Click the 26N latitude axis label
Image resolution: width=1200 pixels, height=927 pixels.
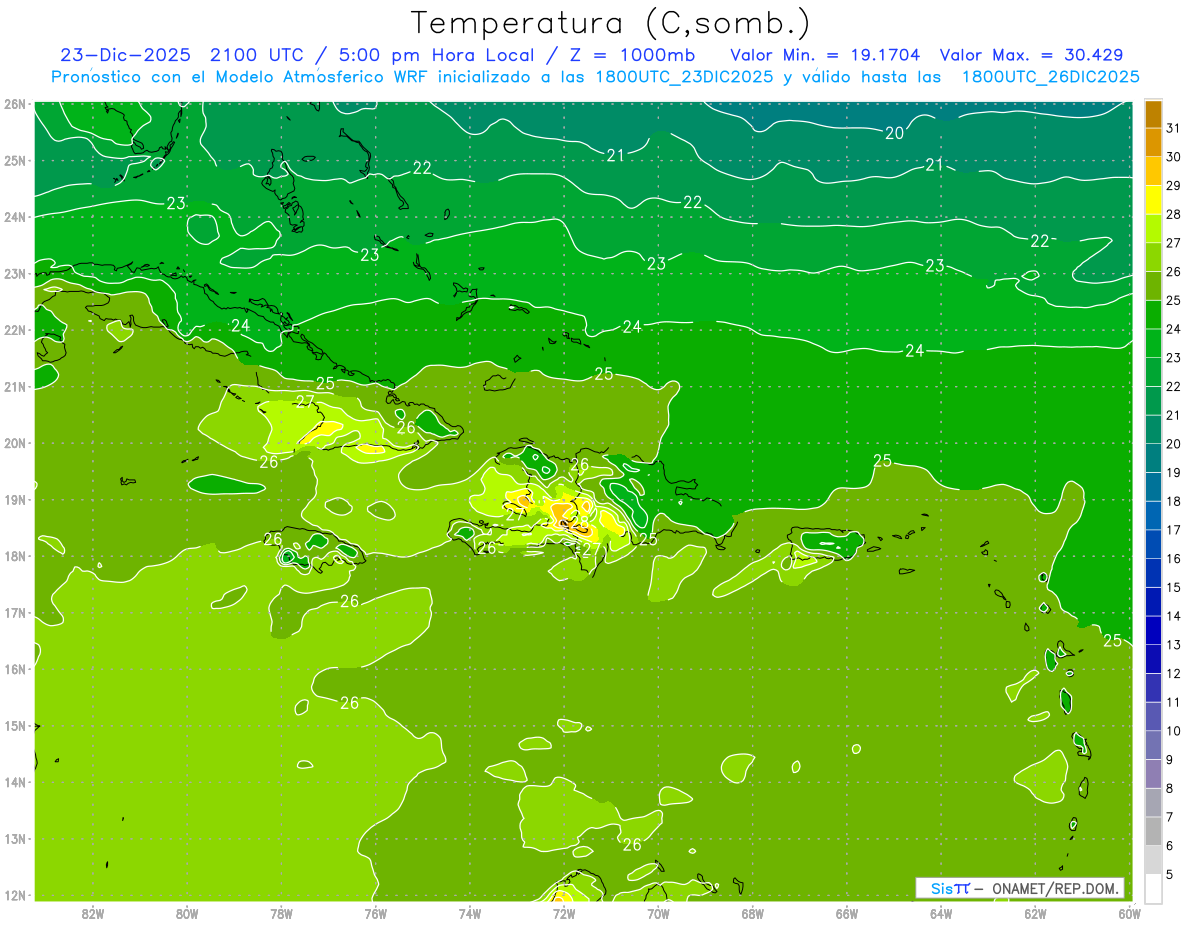(x=14, y=104)
